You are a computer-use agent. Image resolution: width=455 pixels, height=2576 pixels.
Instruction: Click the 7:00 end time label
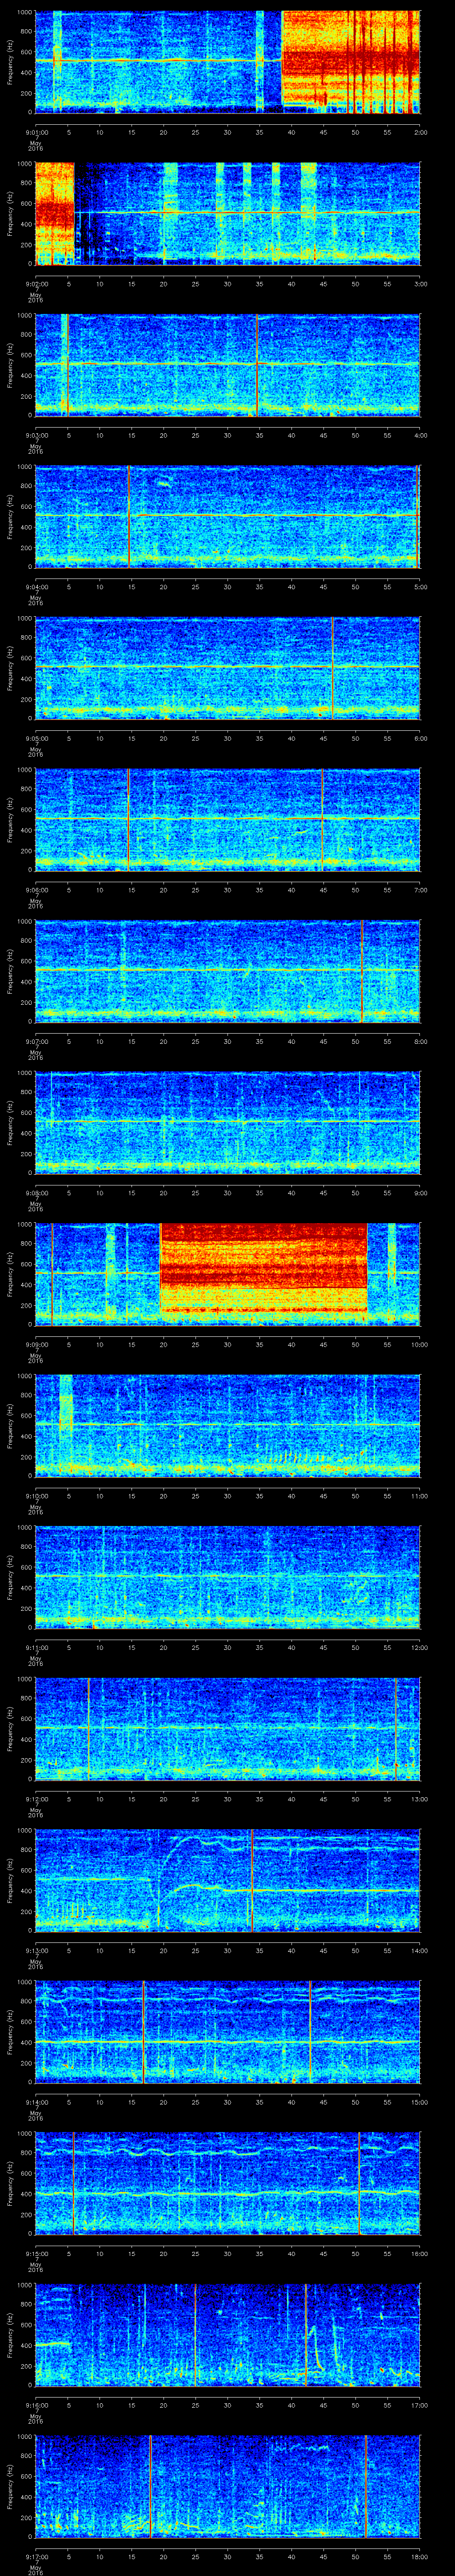click(420, 890)
